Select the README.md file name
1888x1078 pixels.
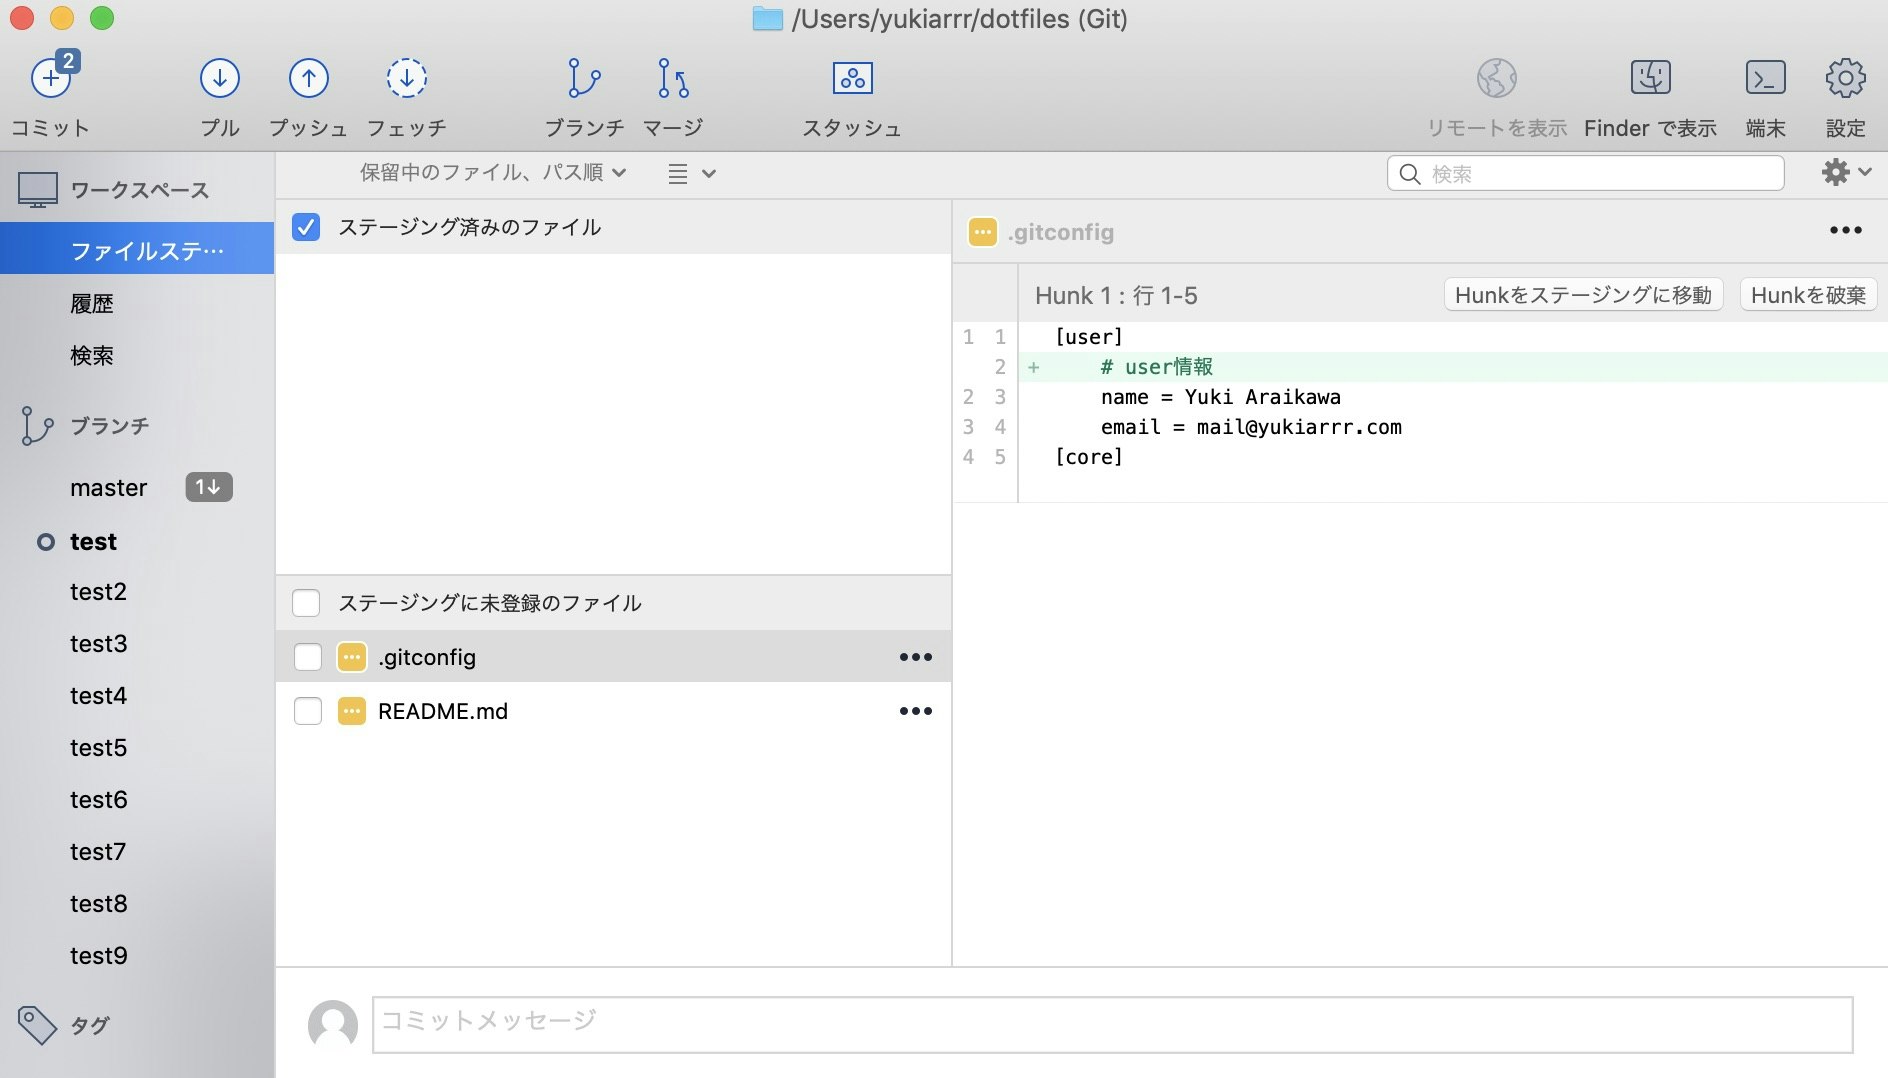(443, 711)
